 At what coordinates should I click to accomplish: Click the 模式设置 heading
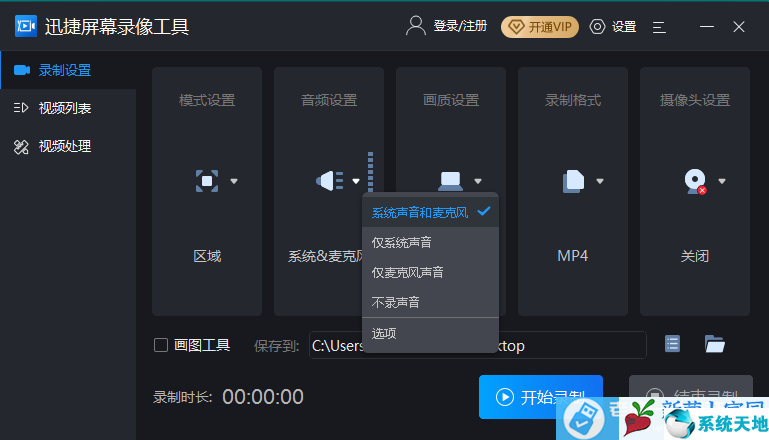point(207,100)
